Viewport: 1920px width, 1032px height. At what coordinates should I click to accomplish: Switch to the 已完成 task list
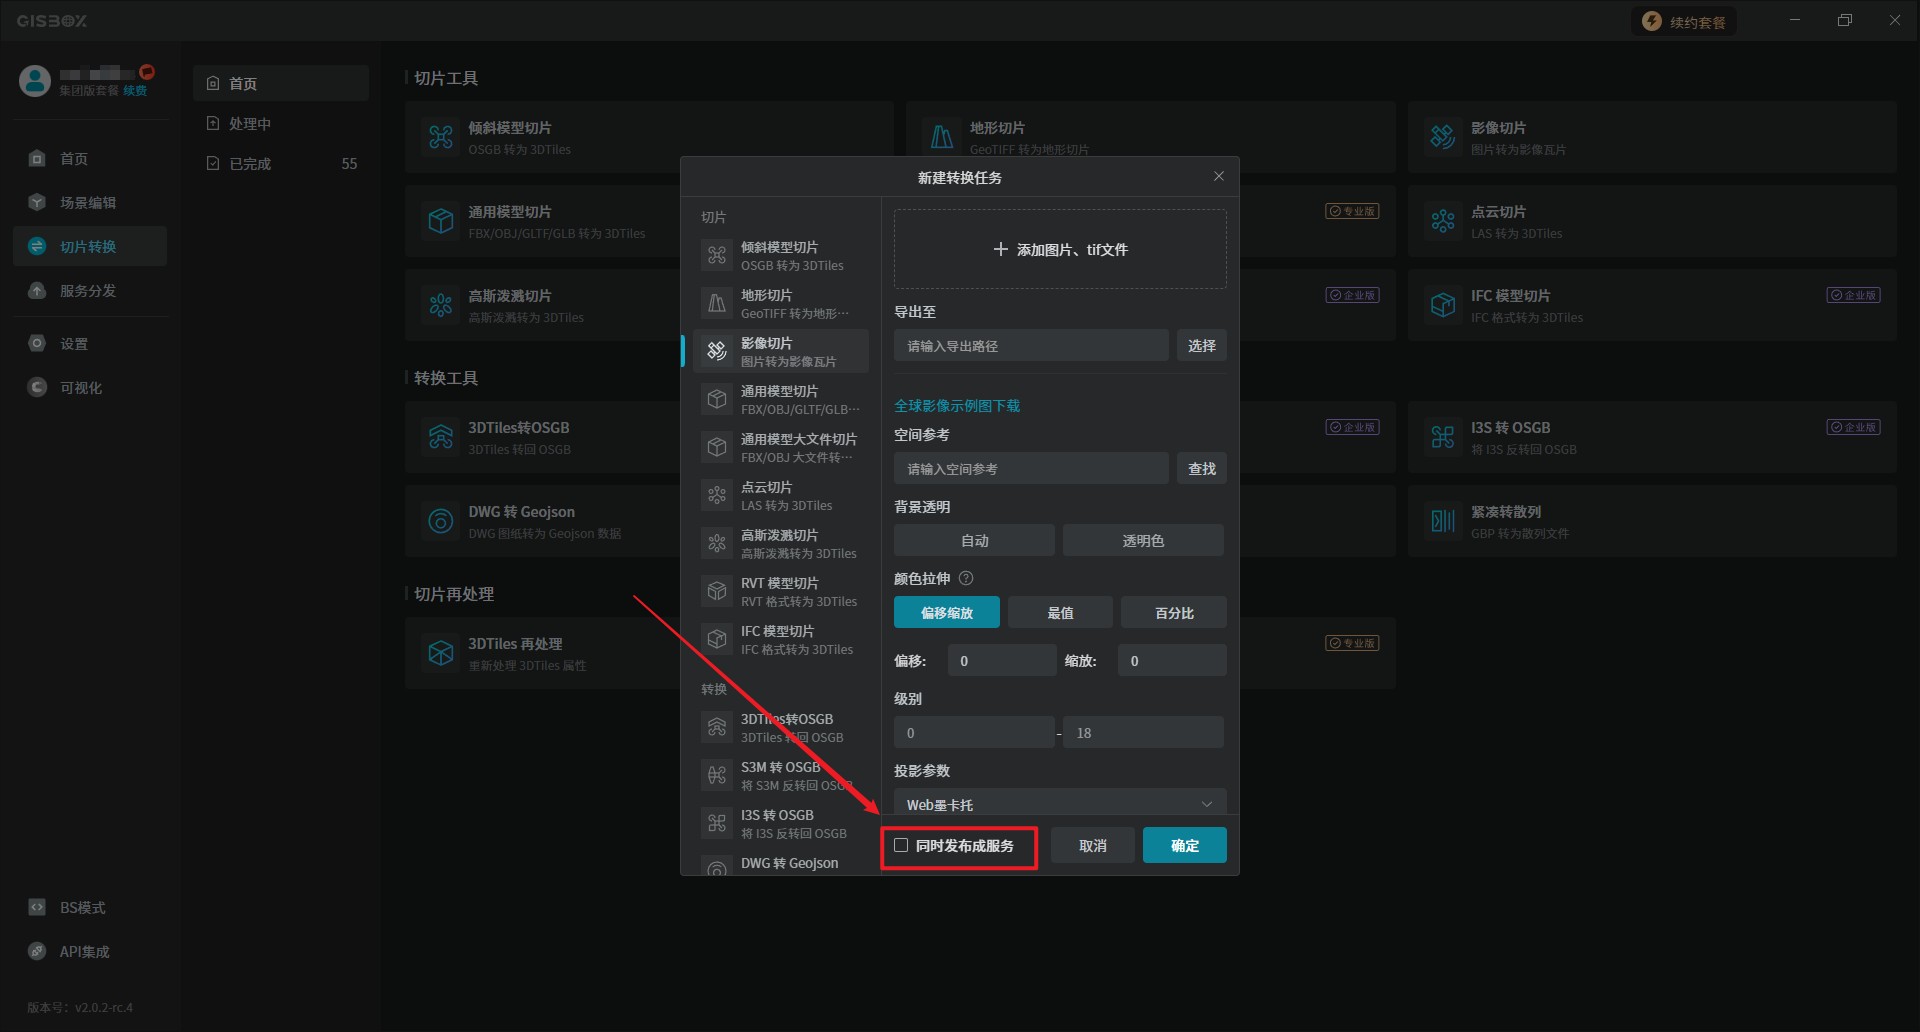[250, 164]
